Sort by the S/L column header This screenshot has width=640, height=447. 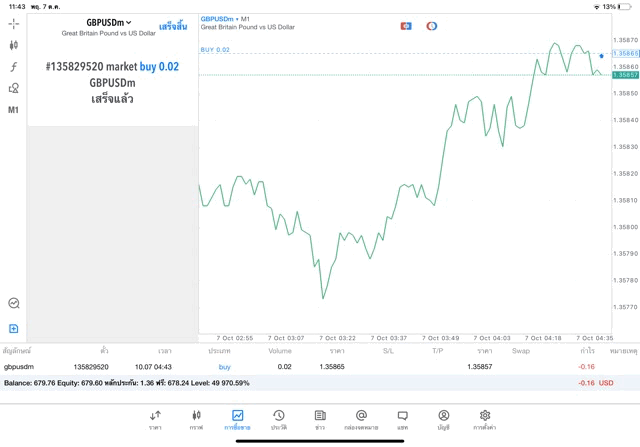point(388,351)
